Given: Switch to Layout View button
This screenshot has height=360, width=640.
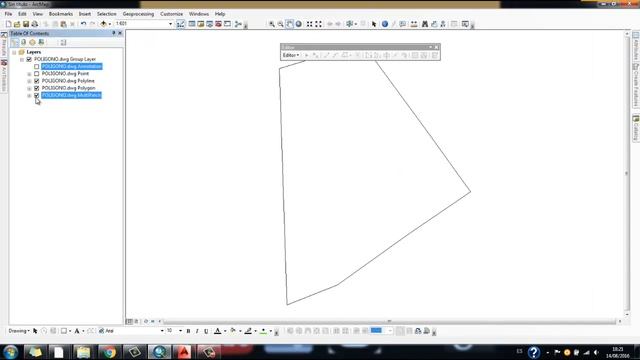Looking at the screenshot, I should [x=136, y=322].
